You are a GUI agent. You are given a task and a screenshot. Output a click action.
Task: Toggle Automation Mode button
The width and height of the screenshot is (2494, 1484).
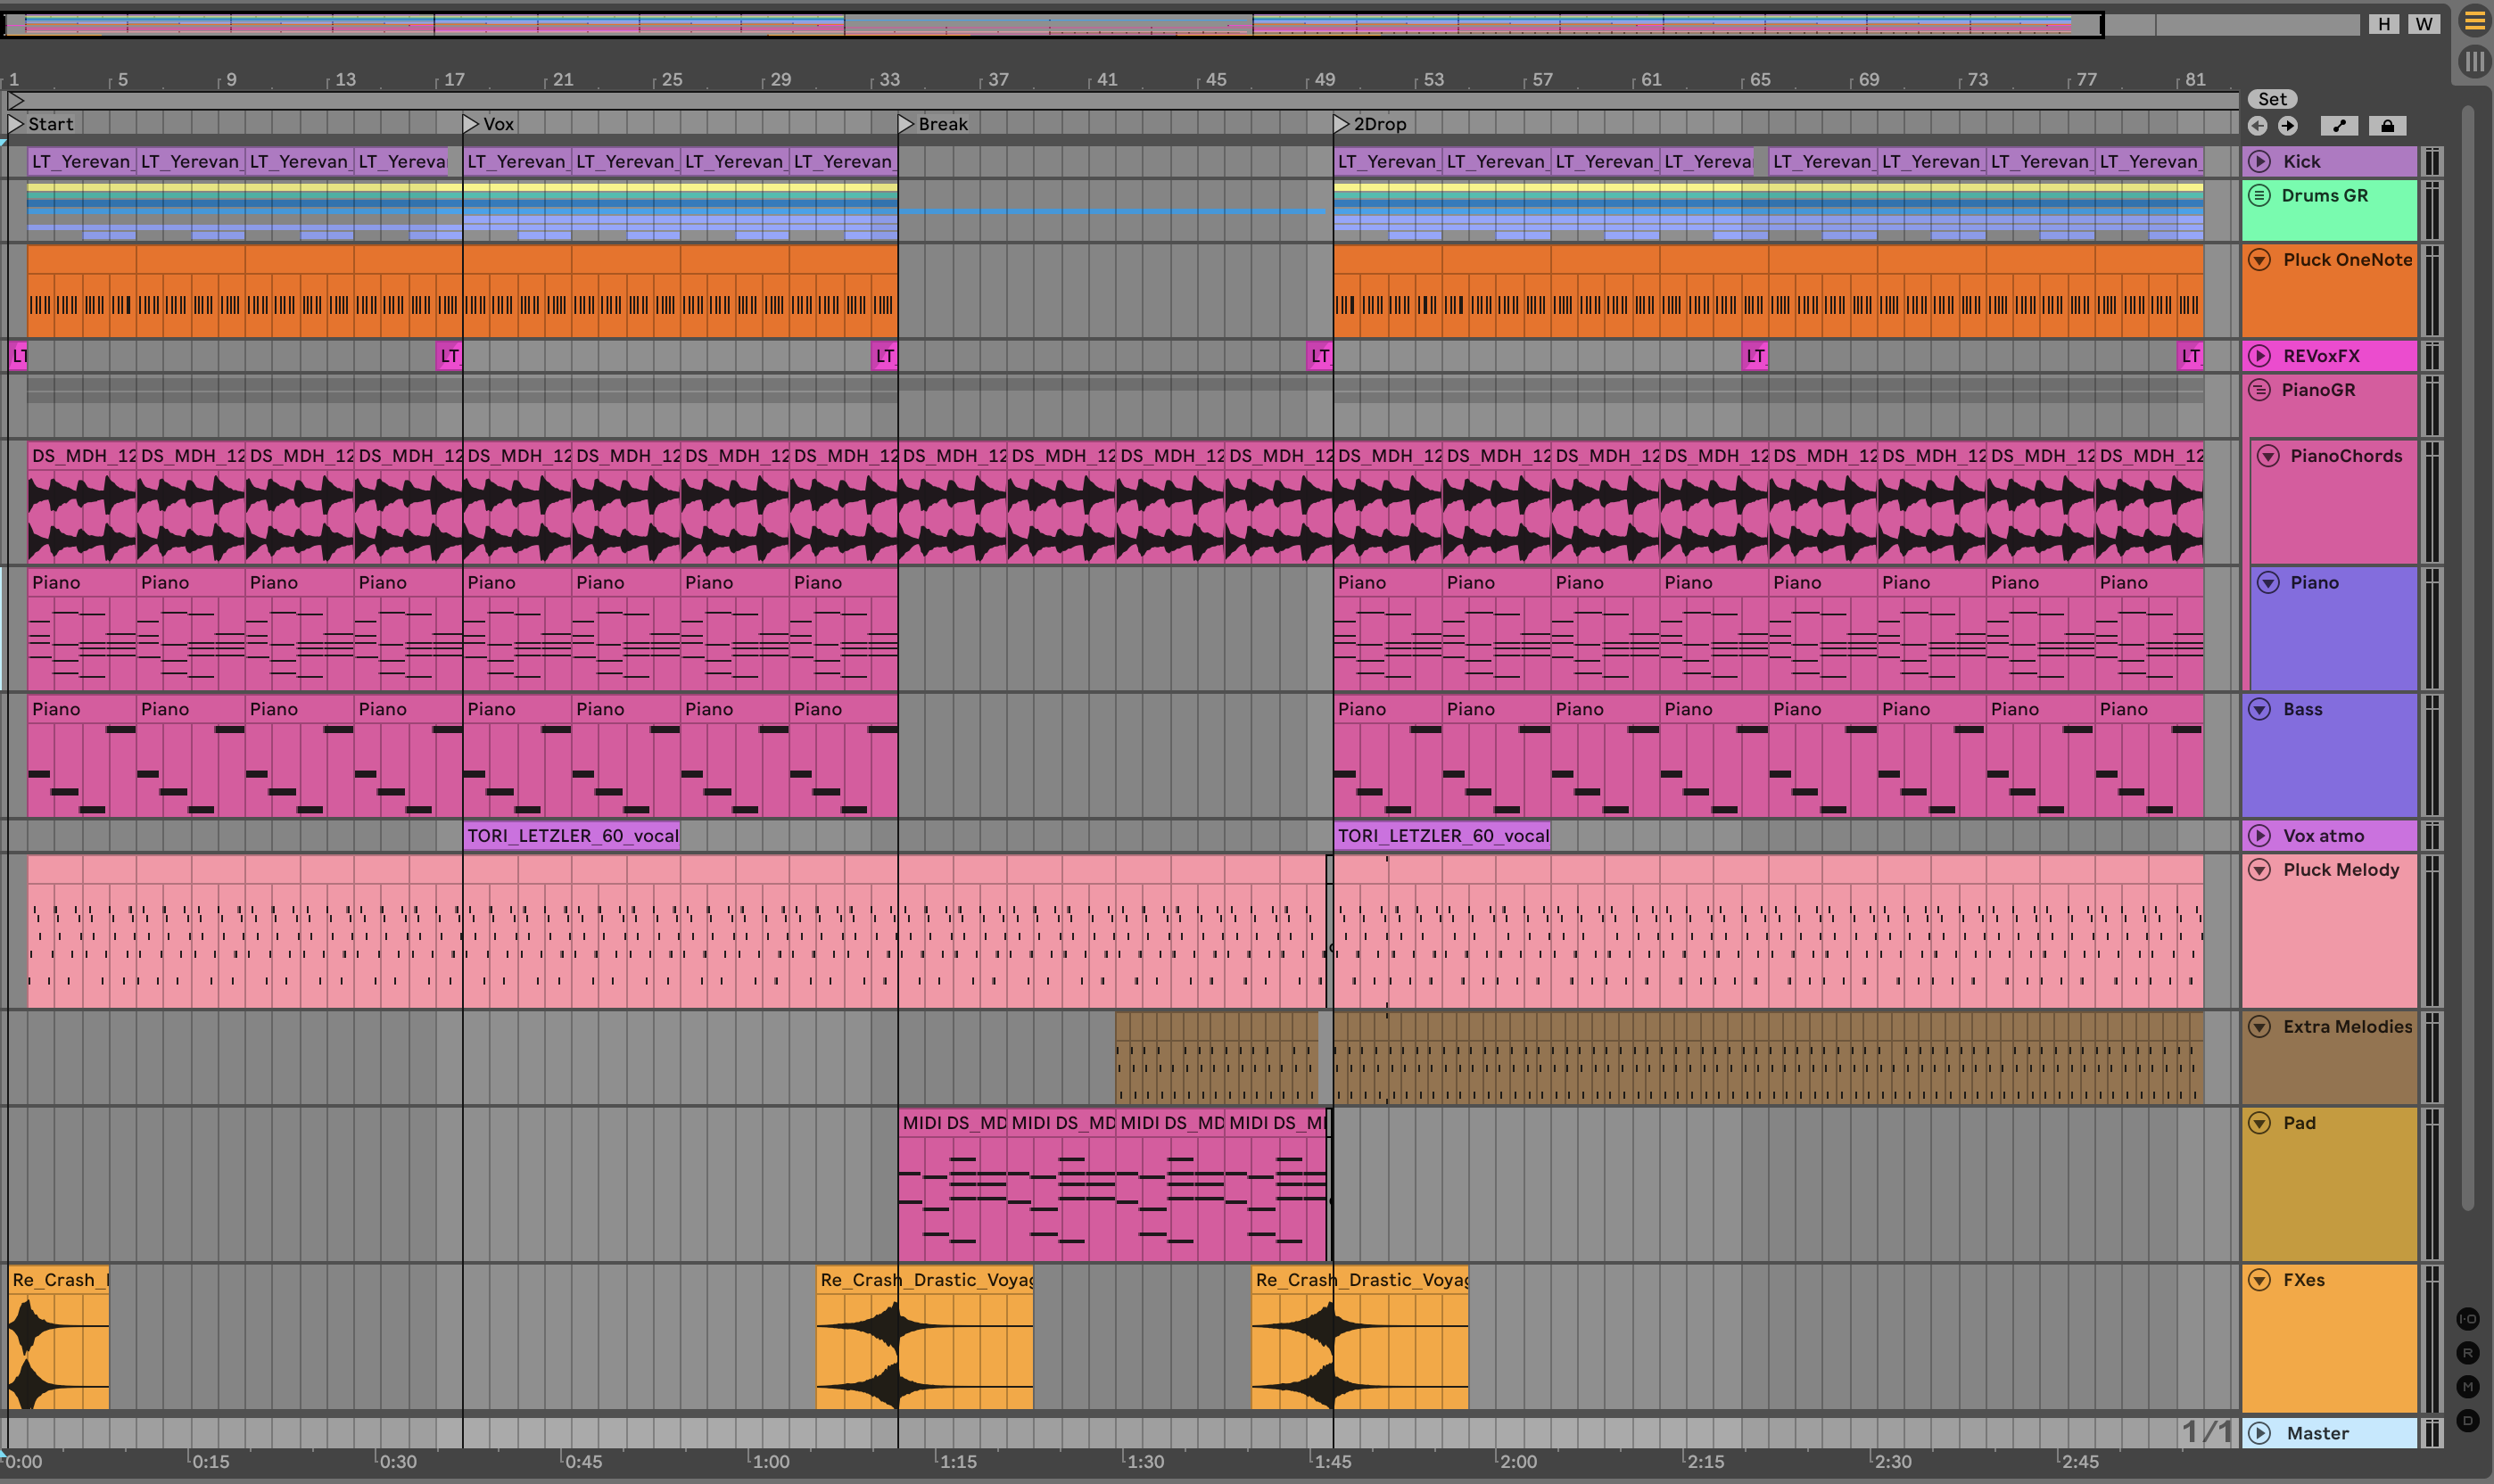tap(2338, 125)
